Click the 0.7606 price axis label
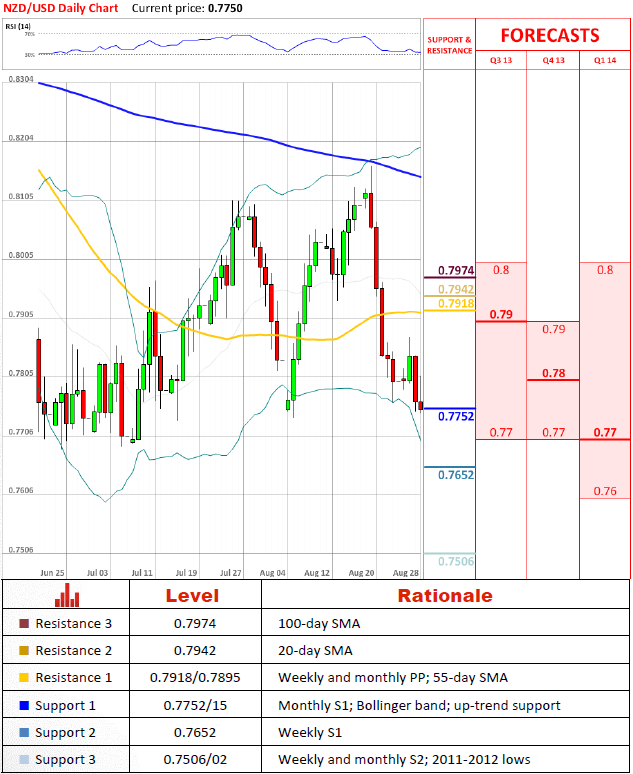This screenshot has width=633, height=774. tap(21, 490)
